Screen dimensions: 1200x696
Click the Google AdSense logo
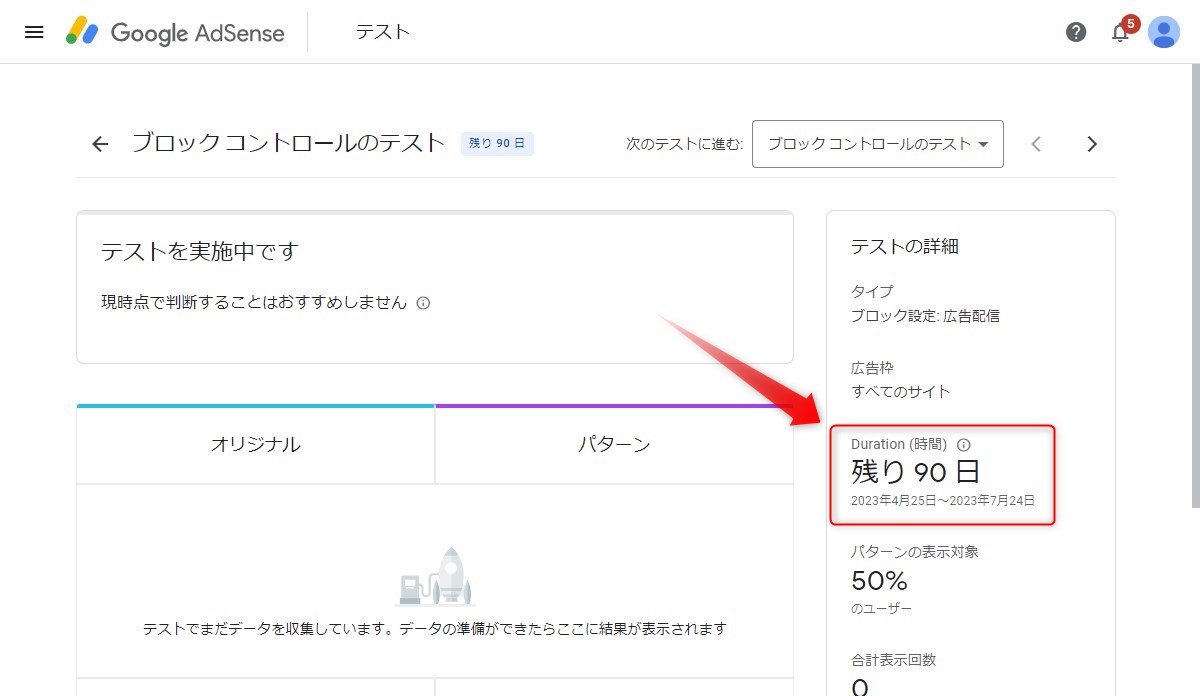tap(176, 32)
